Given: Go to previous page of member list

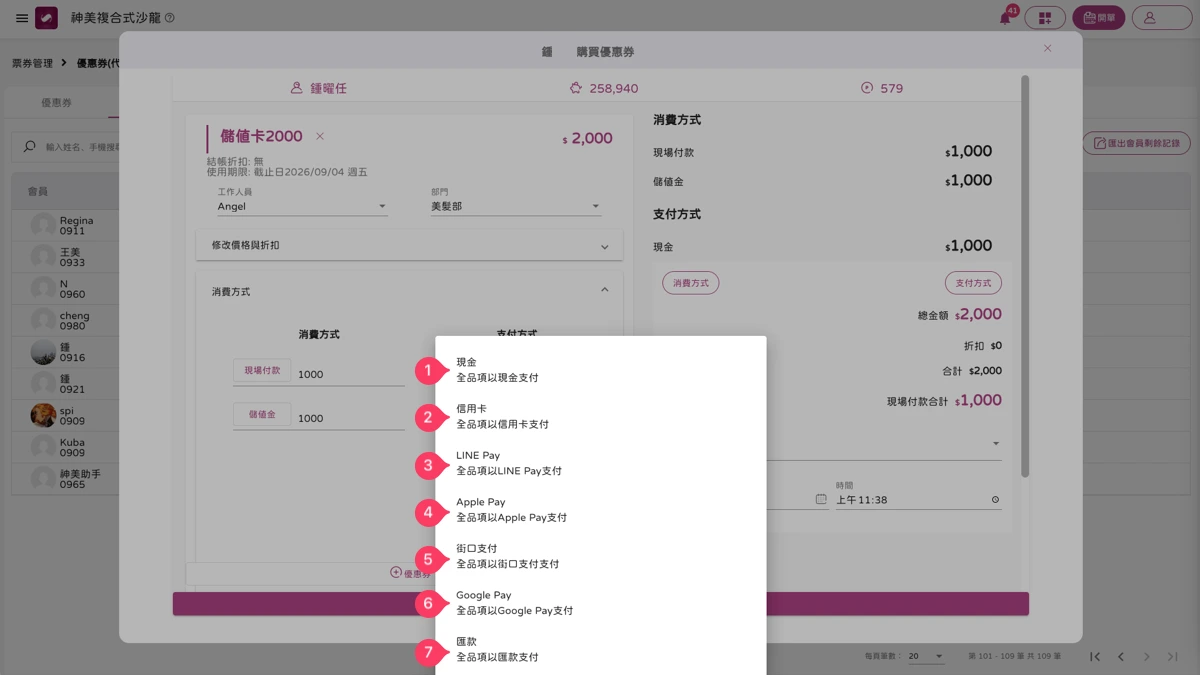Looking at the screenshot, I should [x=1121, y=657].
